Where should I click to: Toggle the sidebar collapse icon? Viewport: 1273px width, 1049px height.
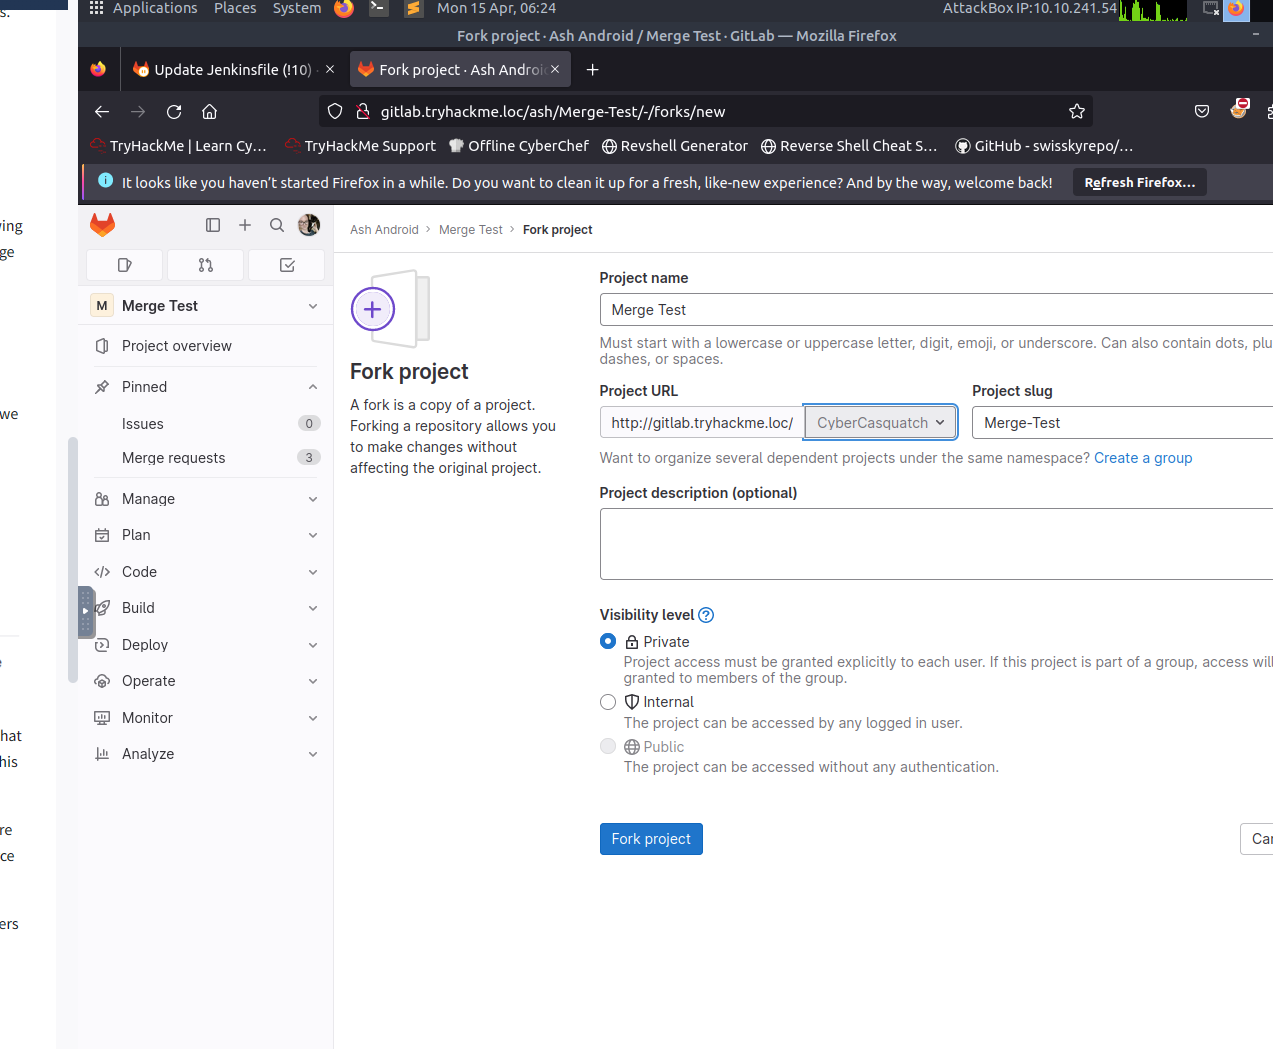213,225
